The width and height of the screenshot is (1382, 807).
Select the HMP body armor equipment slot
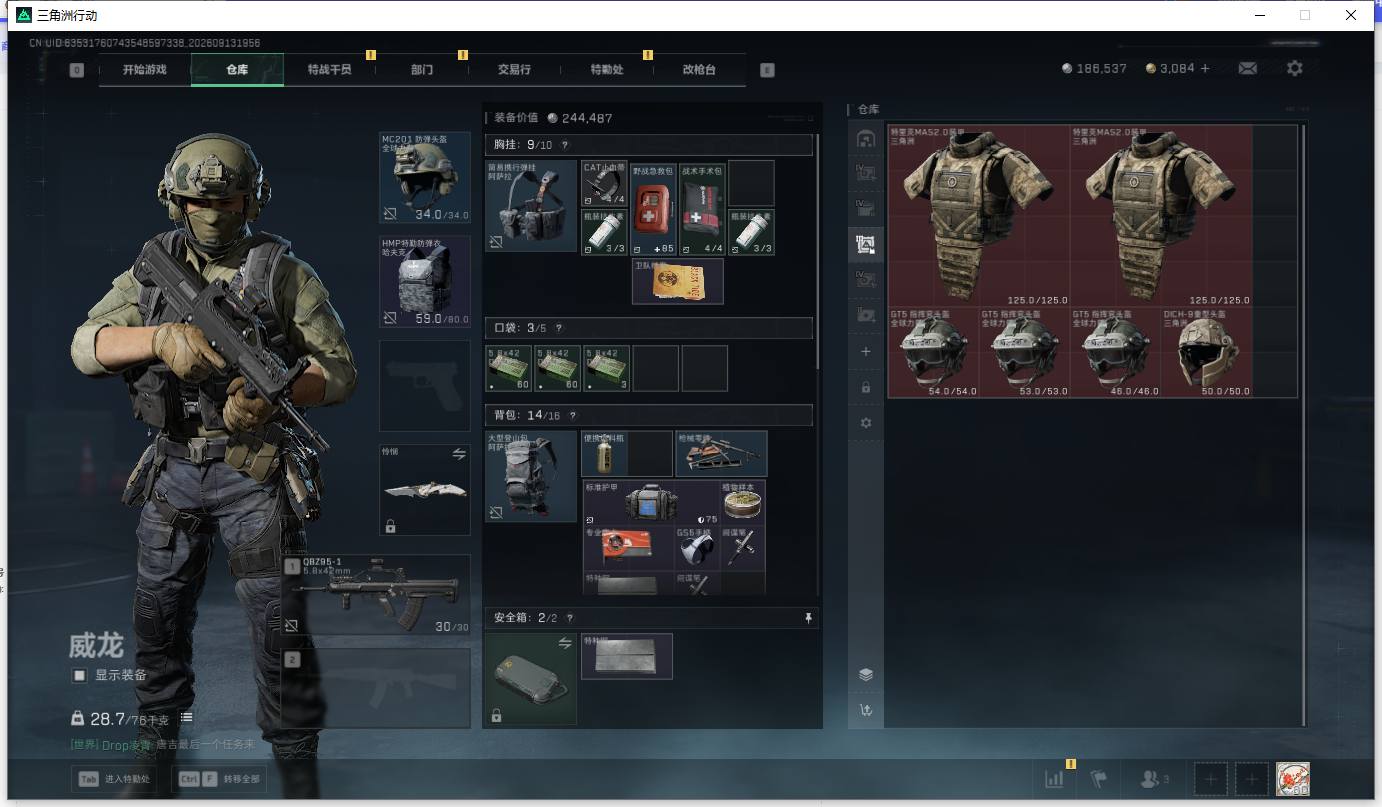(x=425, y=281)
